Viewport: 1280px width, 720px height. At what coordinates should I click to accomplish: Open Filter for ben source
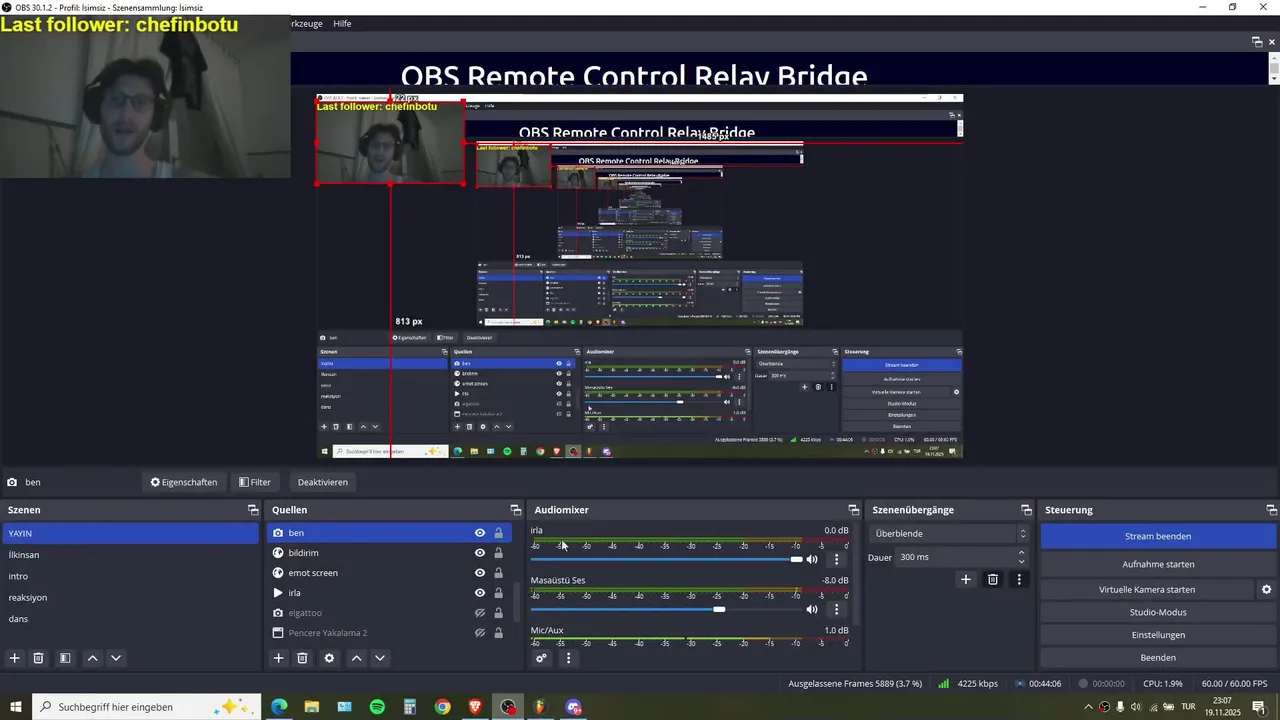[255, 482]
